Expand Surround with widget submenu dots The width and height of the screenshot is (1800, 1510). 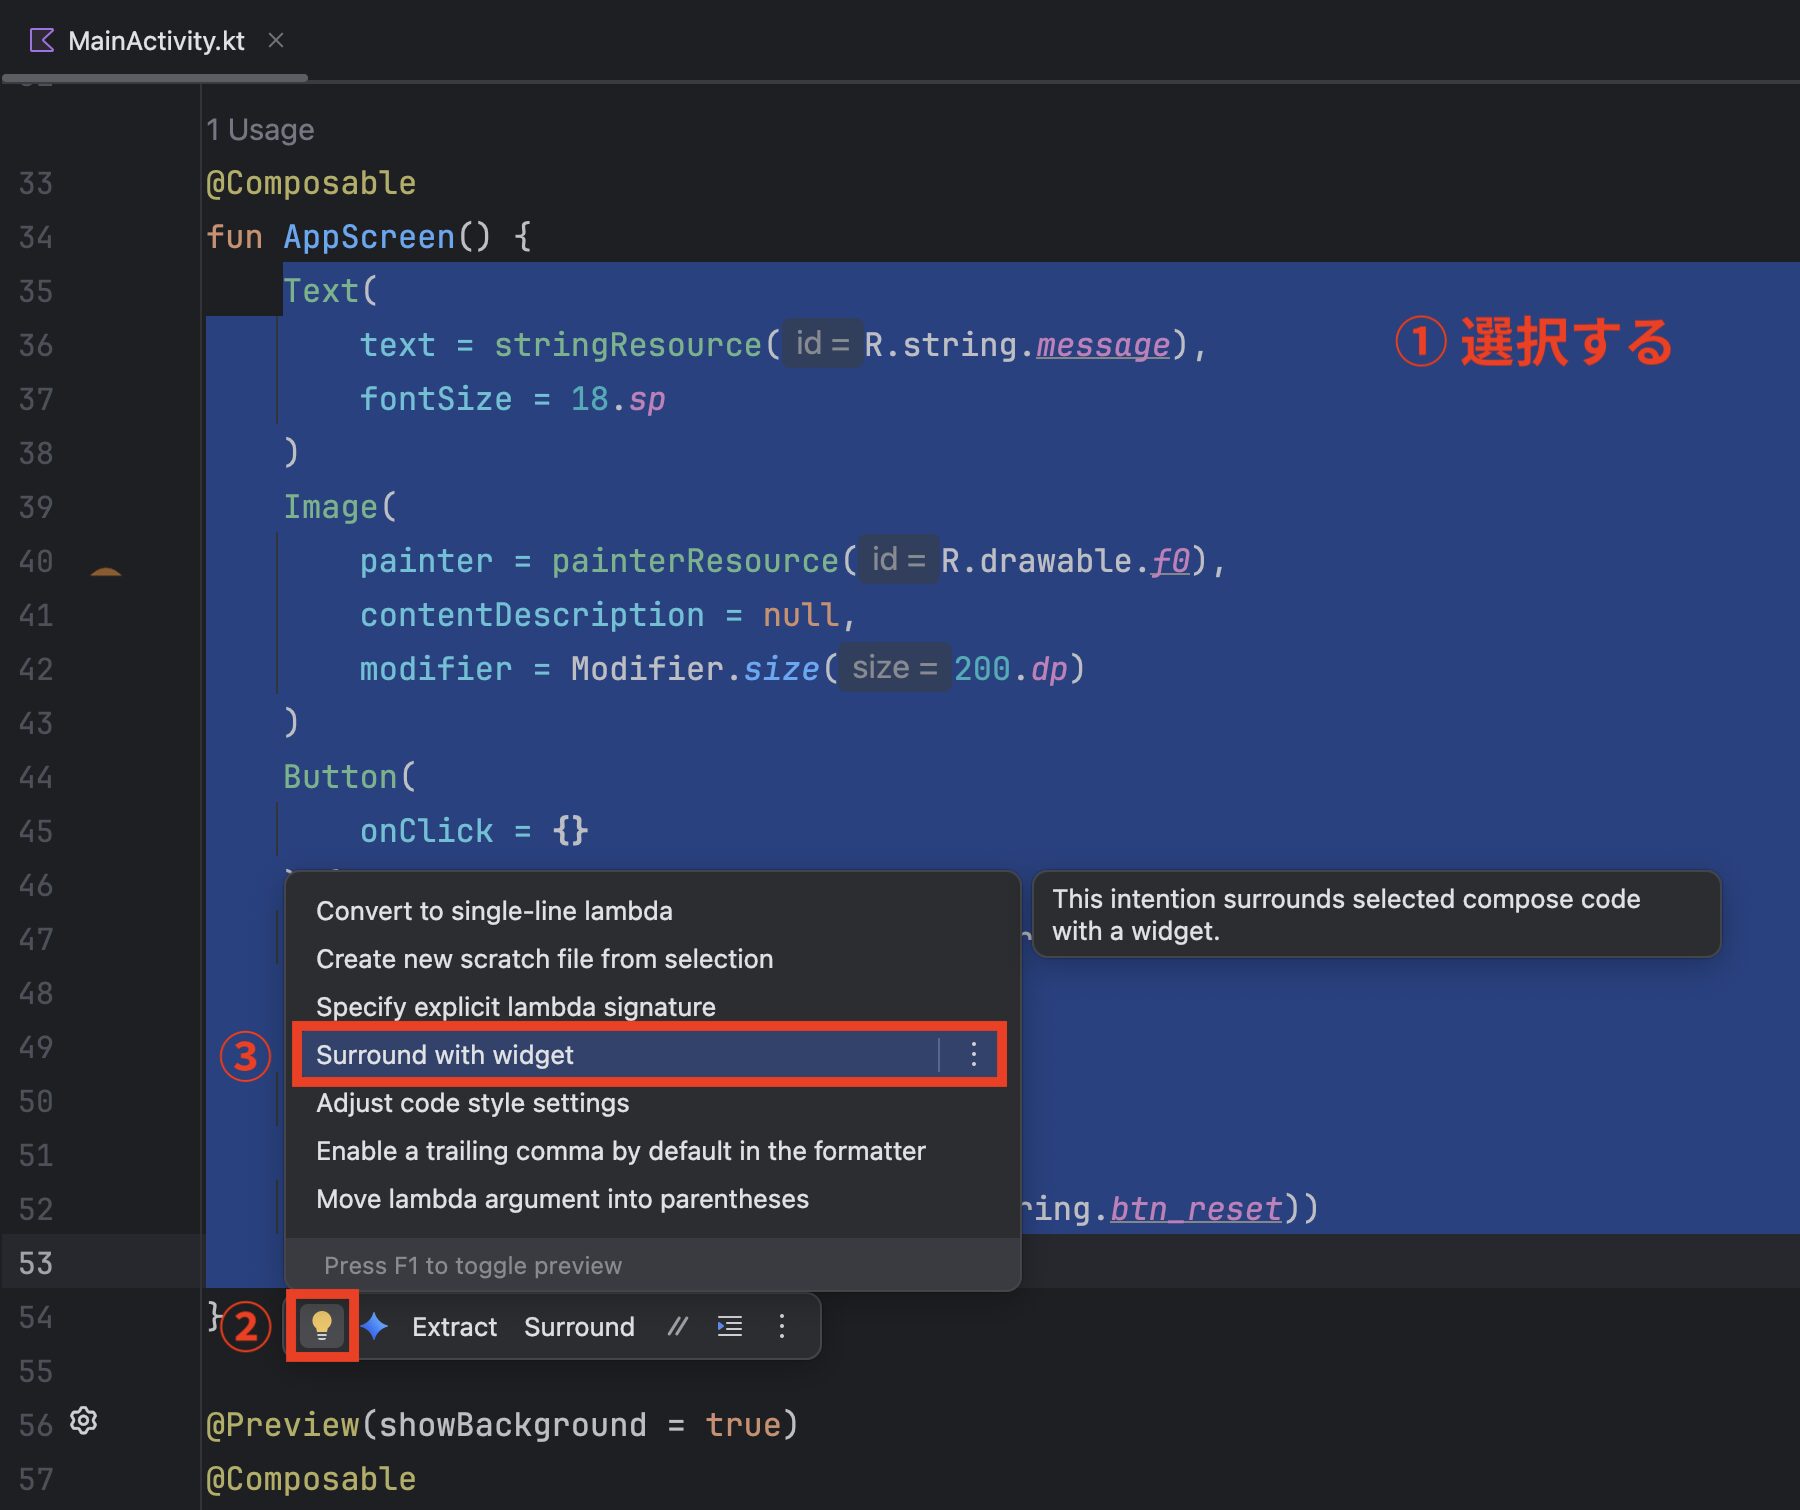973,1054
